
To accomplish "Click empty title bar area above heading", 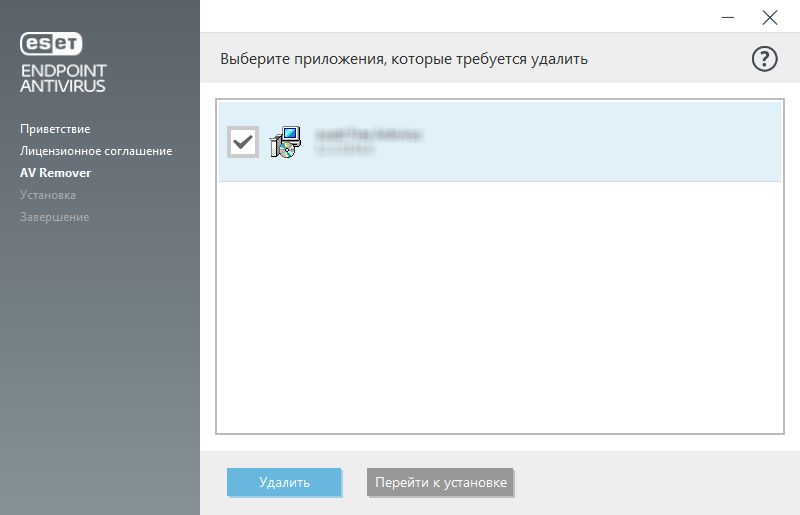I will [450, 17].
